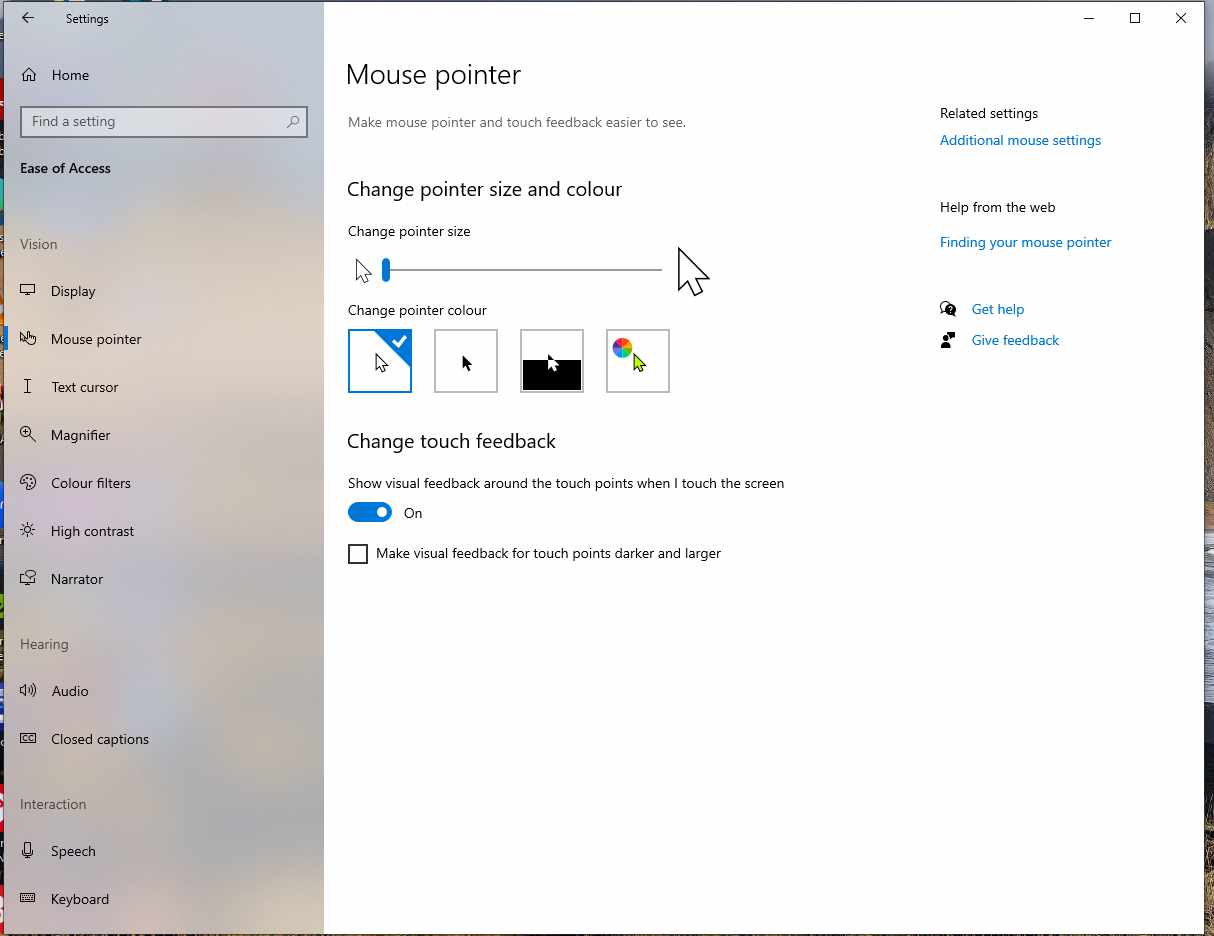Open Audio settings page
The height and width of the screenshot is (936, 1214).
pyautogui.click(x=69, y=691)
